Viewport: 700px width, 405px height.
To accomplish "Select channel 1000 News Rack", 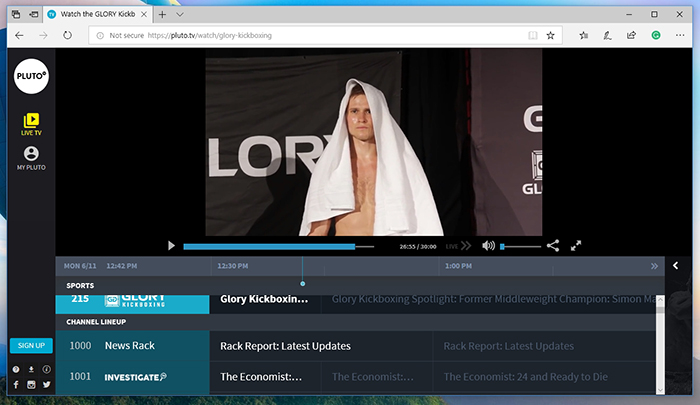I will (132, 346).
